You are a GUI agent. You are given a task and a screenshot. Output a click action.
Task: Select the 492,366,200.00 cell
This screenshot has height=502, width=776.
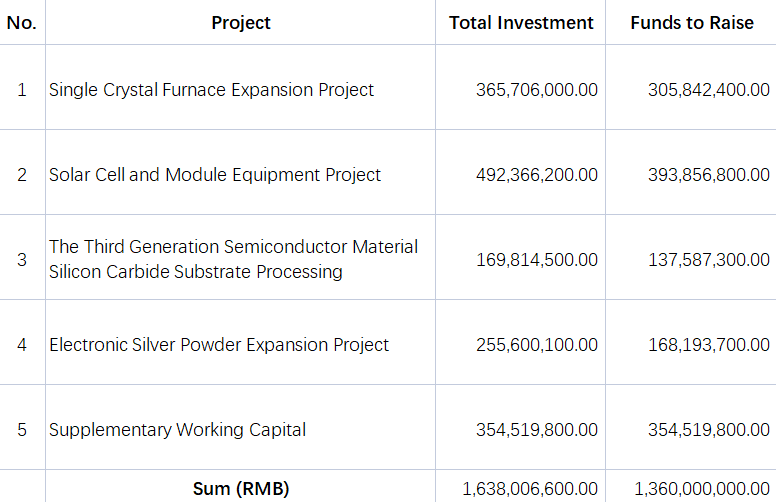(x=521, y=172)
